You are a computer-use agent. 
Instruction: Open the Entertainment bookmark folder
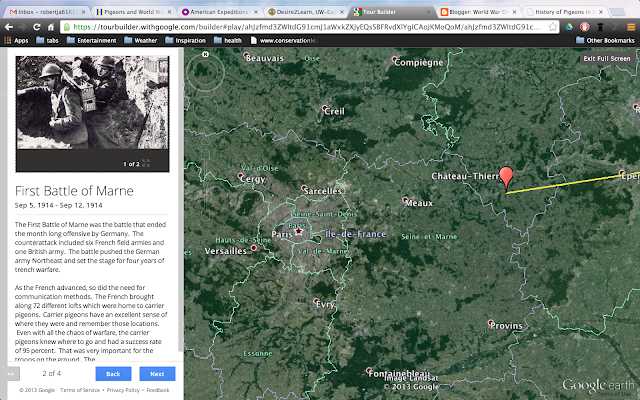click(91, 40)
